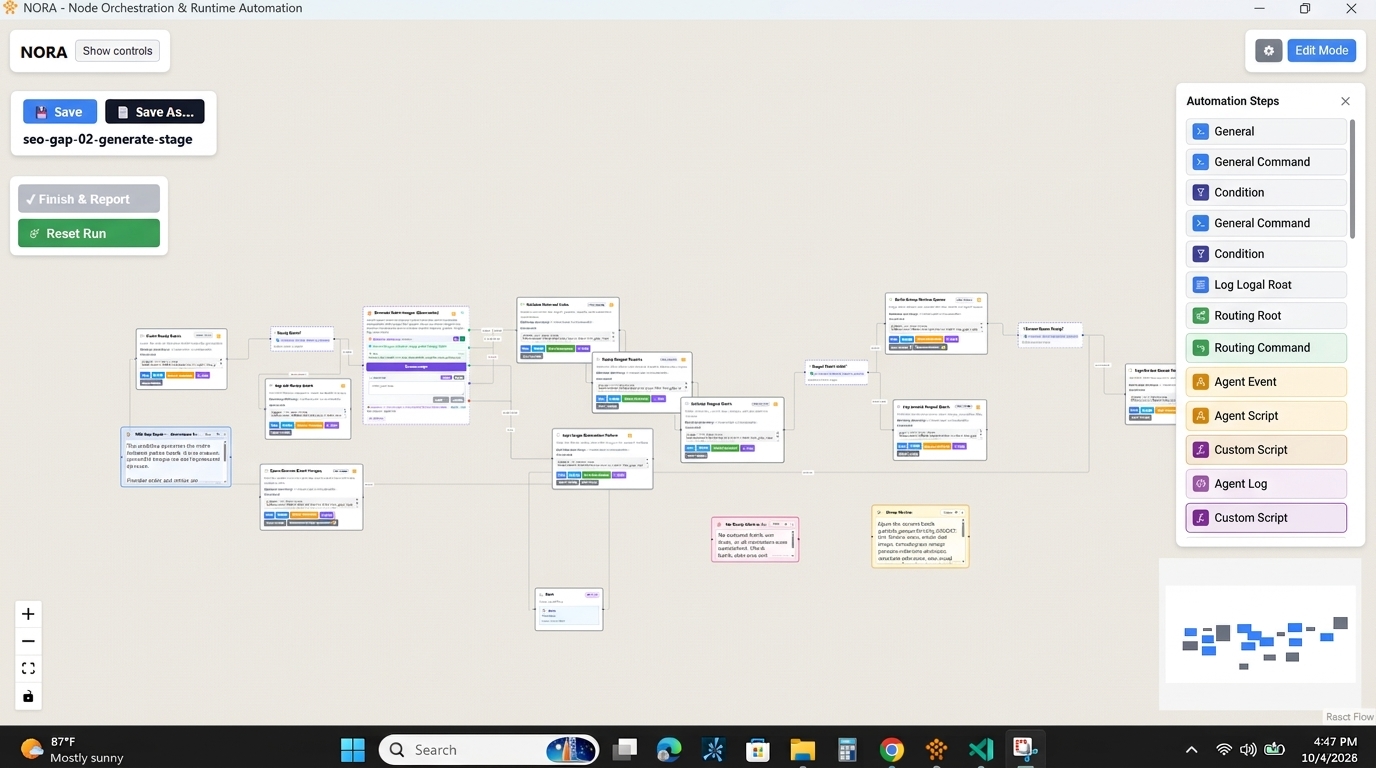Add the Agent Event step

coord(1266,382)
